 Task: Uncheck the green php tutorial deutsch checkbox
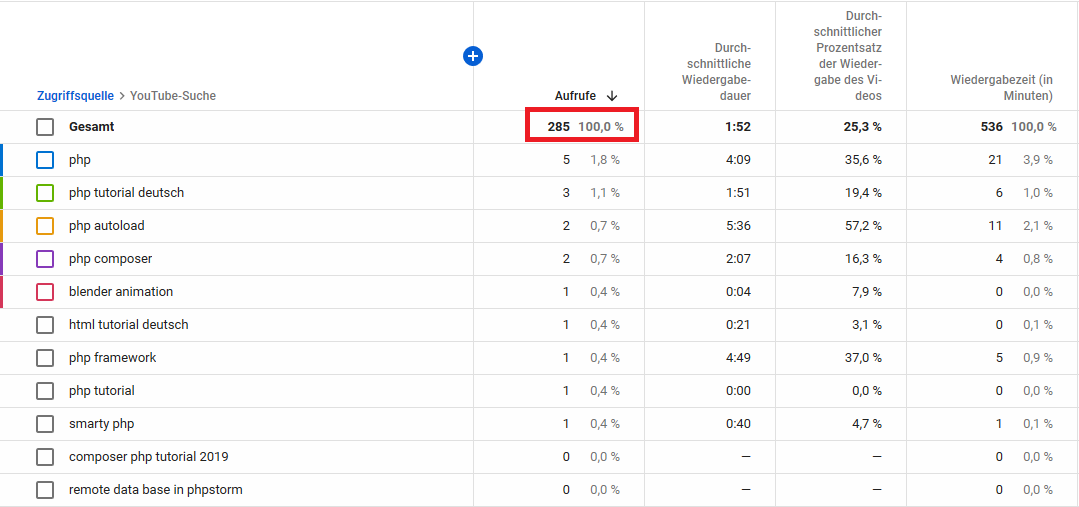(45, 193)
